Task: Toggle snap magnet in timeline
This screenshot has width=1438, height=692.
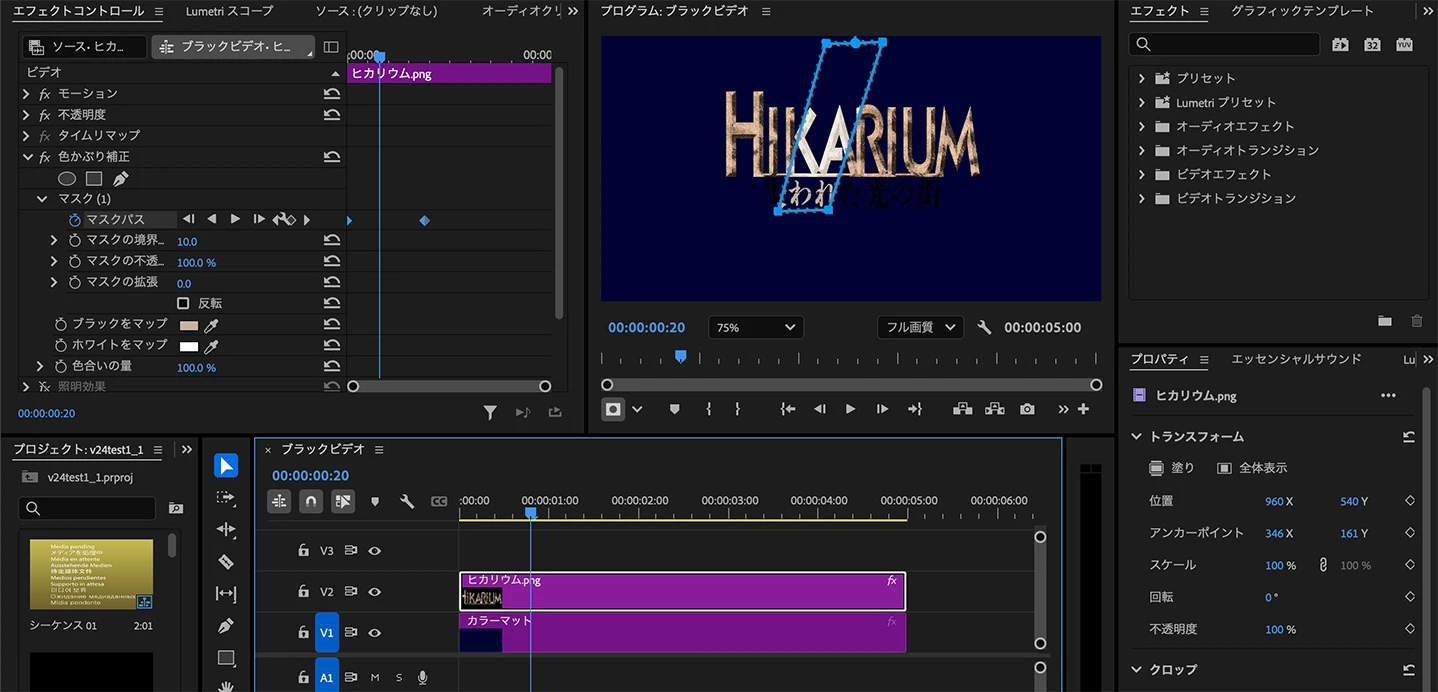Action: tap(311, 501)
